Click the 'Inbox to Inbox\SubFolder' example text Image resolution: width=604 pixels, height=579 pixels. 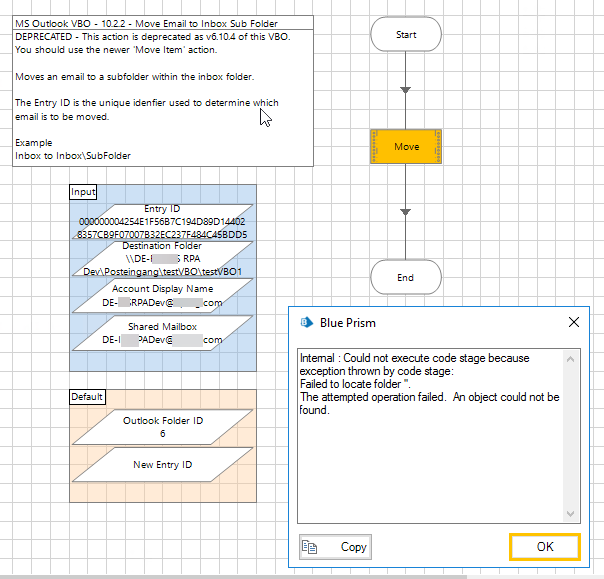coord(73,156)
